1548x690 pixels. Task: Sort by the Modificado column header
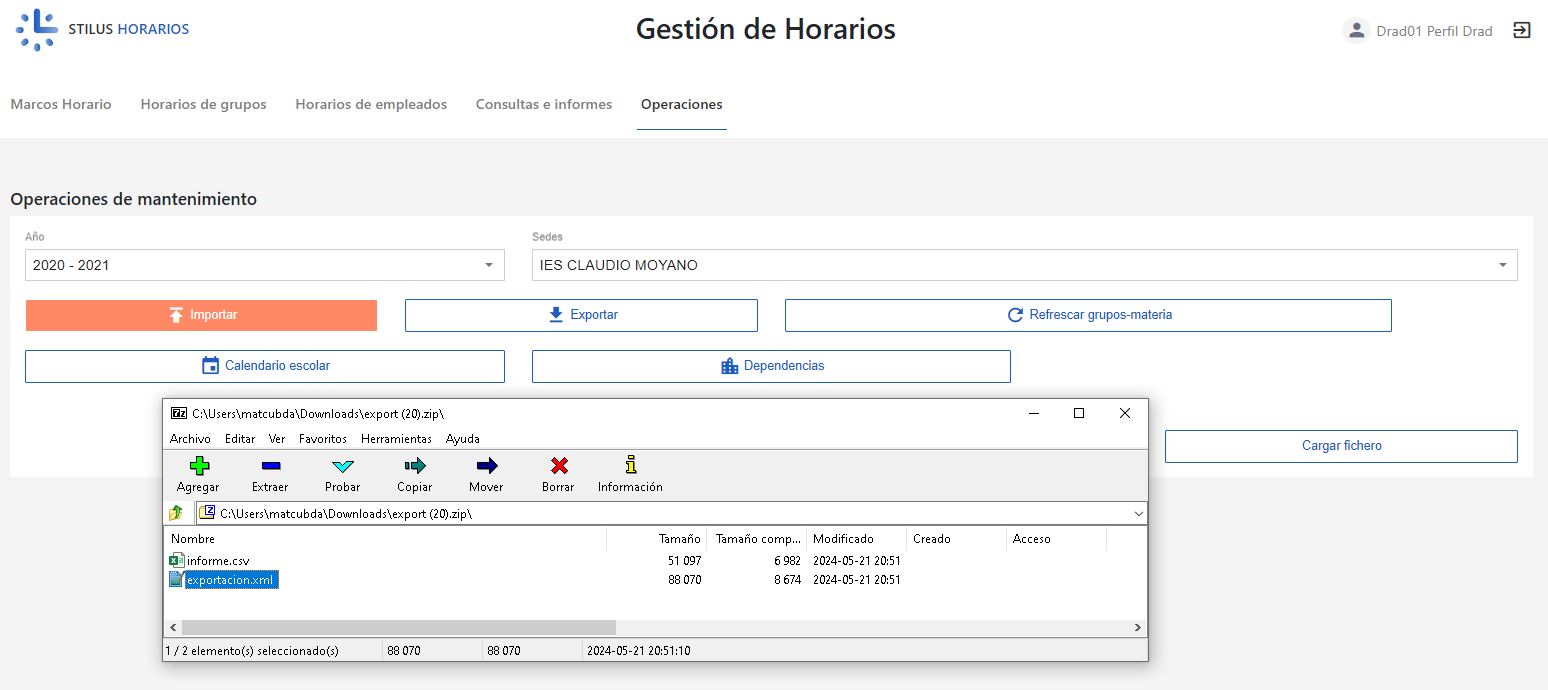point(857,539)
